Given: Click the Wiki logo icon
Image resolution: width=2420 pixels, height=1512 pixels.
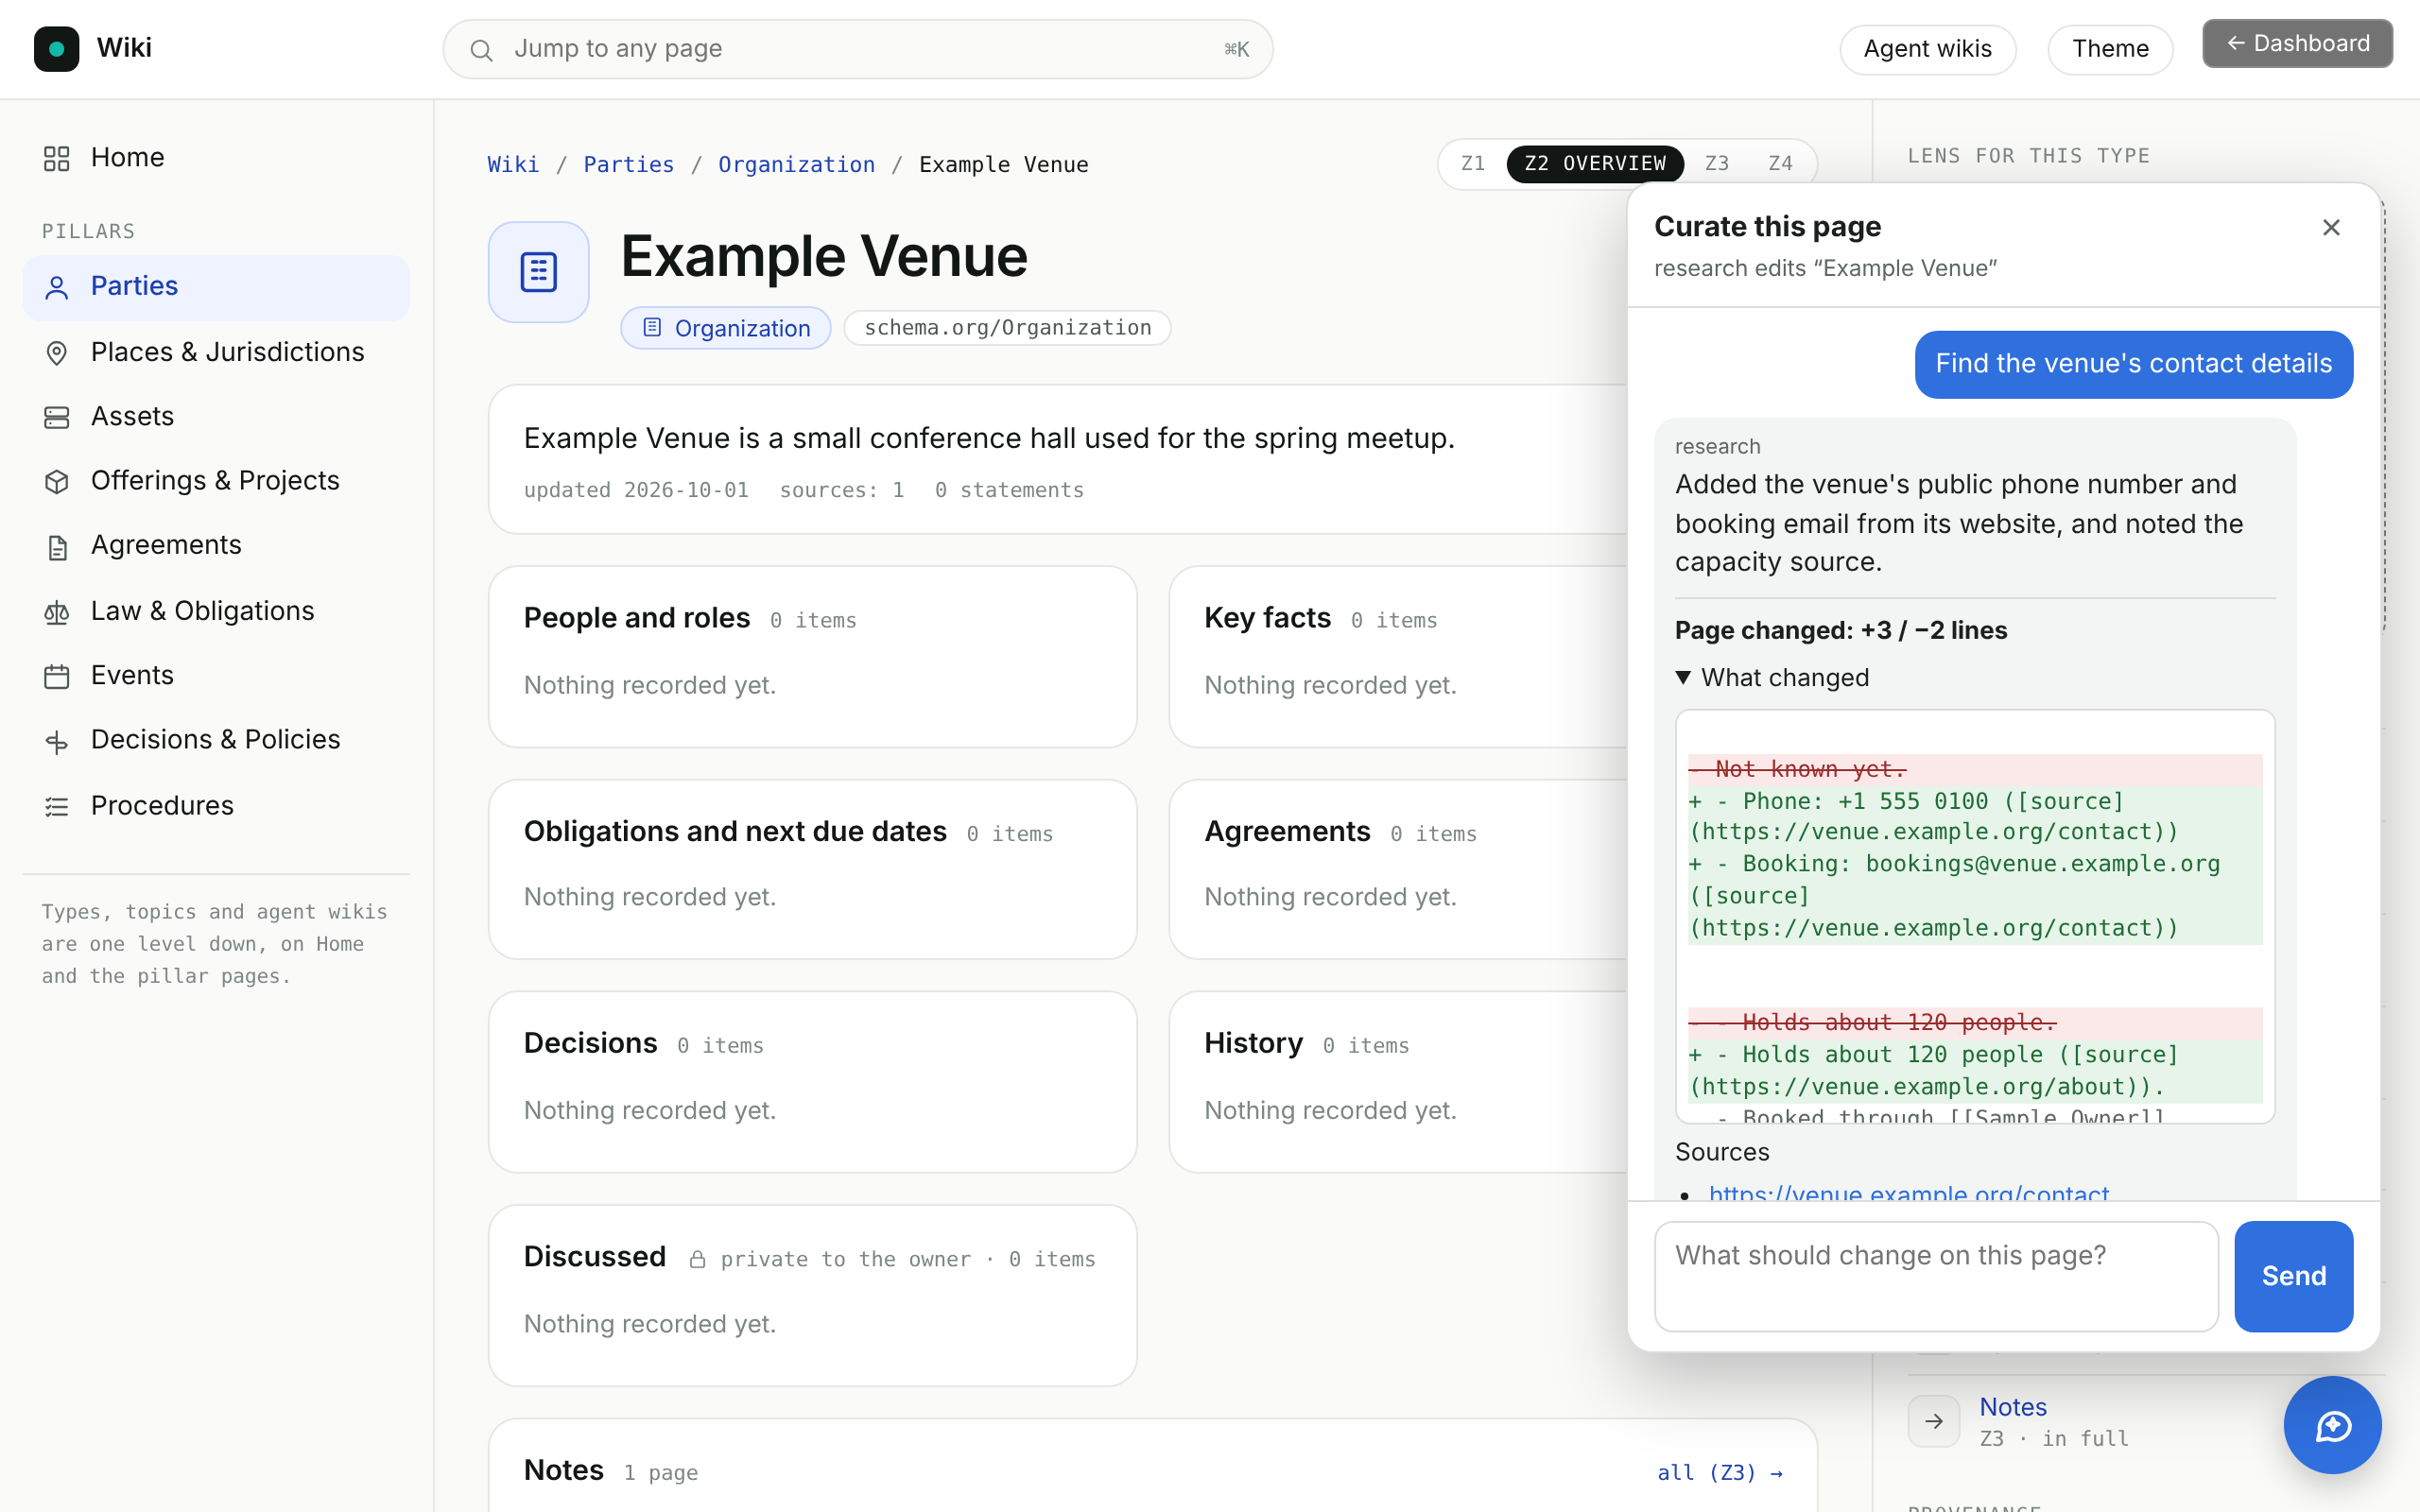Looking at the screenshot, I should click(56, 48).
